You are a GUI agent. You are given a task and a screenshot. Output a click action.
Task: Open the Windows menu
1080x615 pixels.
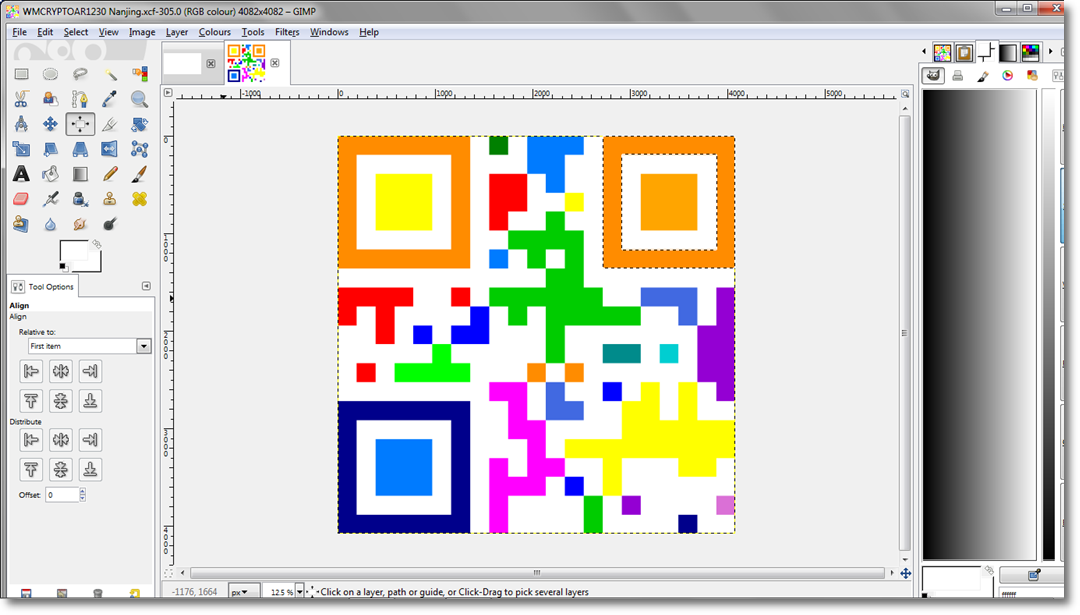tap(329, 32)
